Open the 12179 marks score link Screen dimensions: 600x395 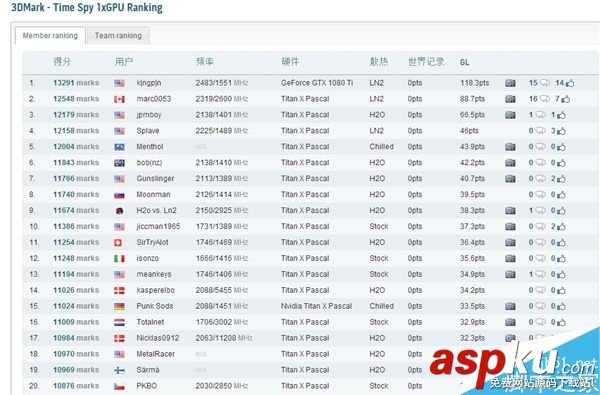[x=76, y=115]
